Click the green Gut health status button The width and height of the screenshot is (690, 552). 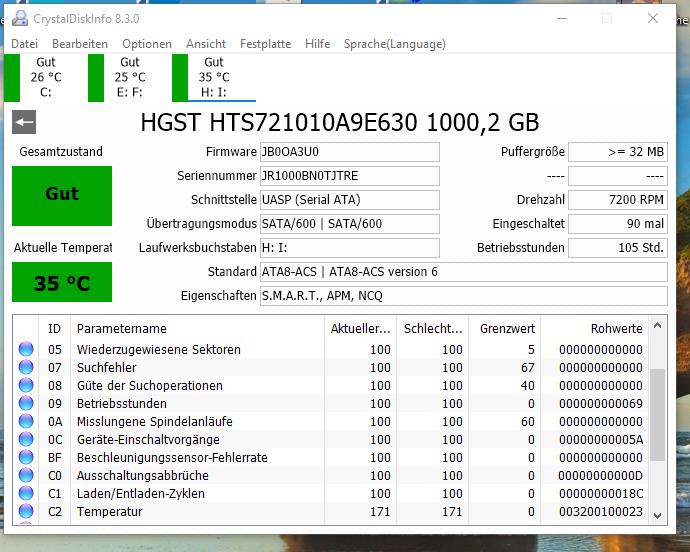pos(62,196)
